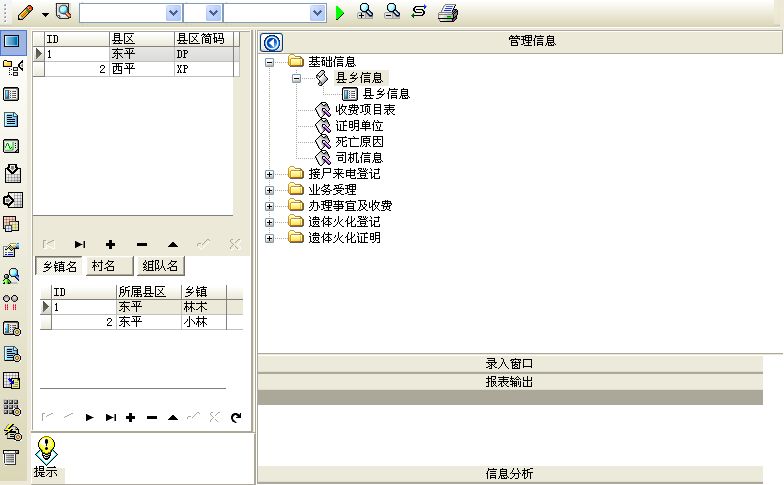The height and width of the screenshot is (485, 784).
Task: Collapse the 县乡信息 tree node
Action: click(x=296, y=78)
